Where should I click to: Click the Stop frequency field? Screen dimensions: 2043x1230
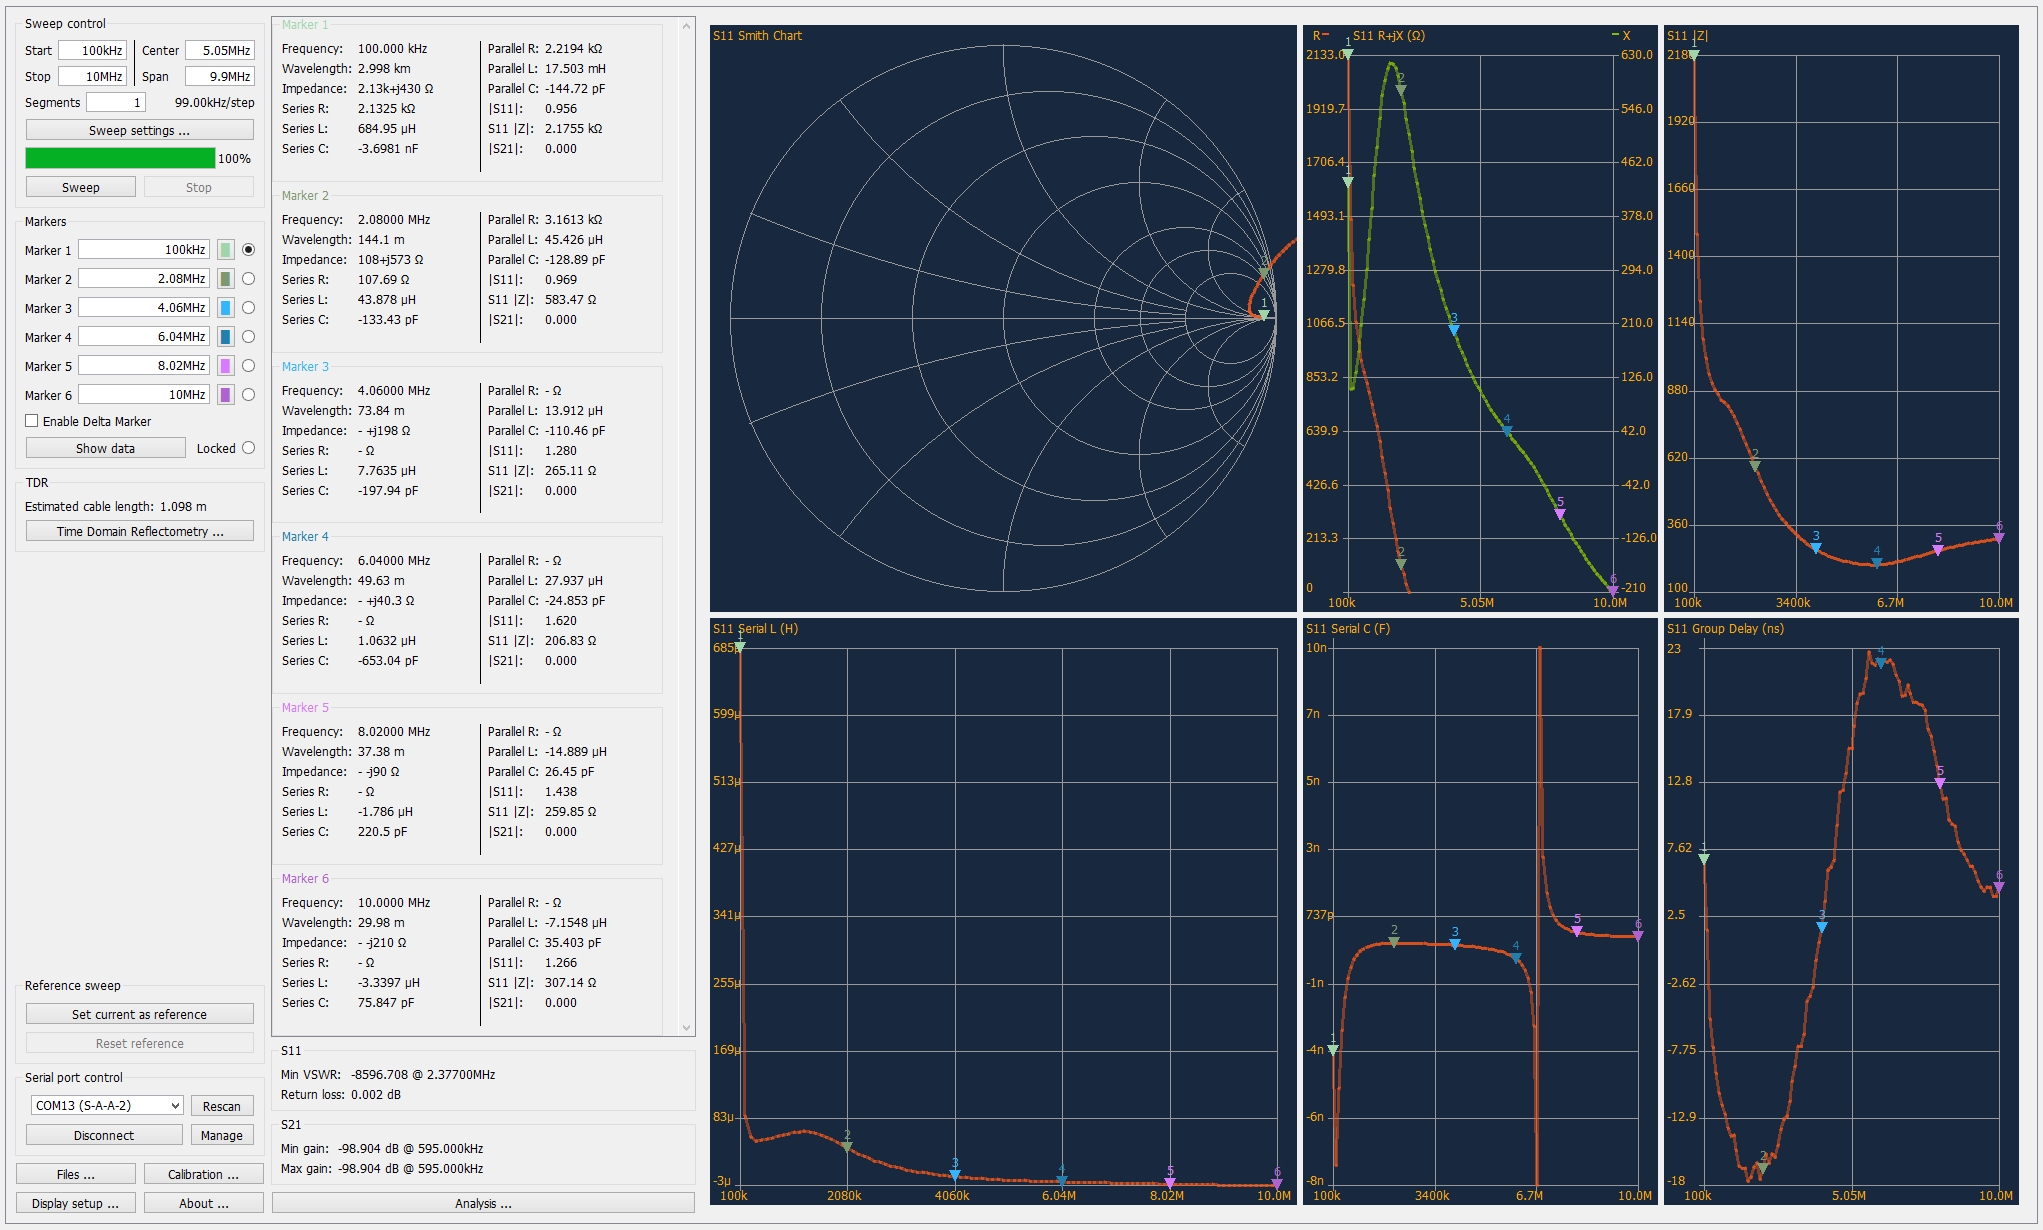pyautogui.click(x=92, y=76)
